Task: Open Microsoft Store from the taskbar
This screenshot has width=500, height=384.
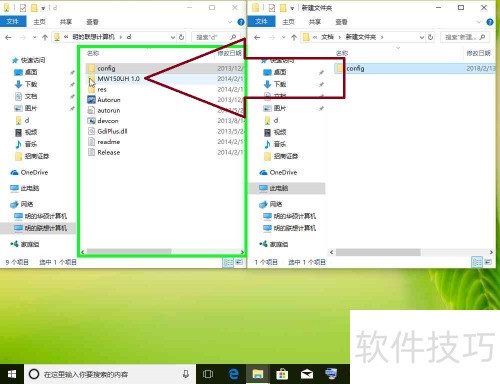Action: point(282,374)
